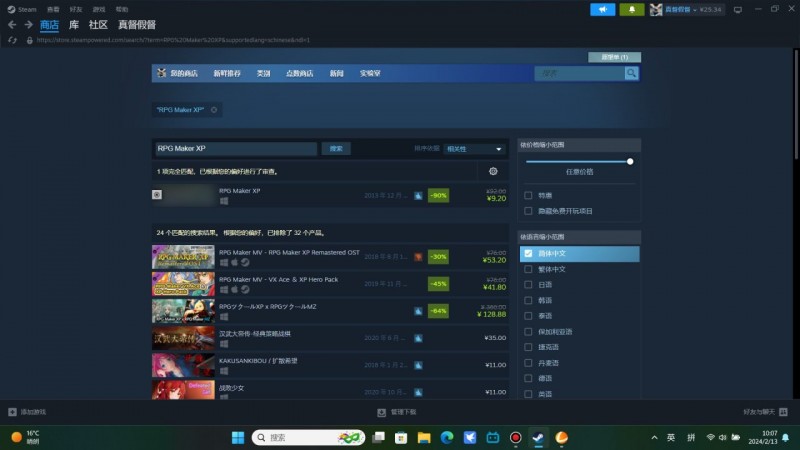Viewport: 800px width, 450px height.
Task: Open 新闻 news tab
Action: click(x=337, y=73)
